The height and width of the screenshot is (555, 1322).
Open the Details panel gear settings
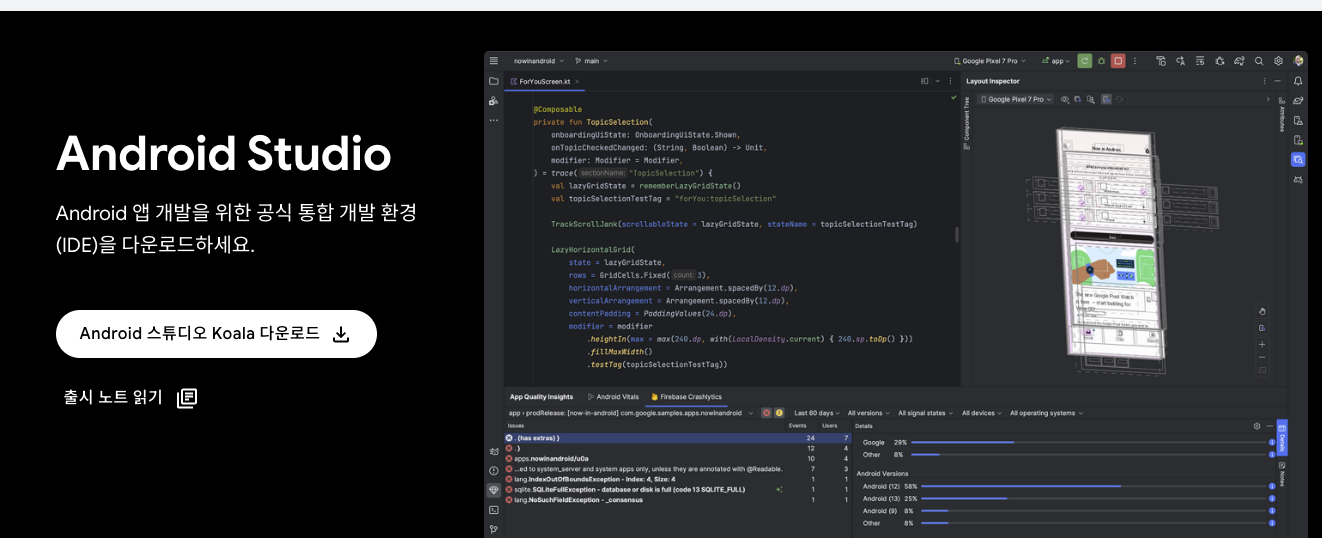tap(1257, 426)
